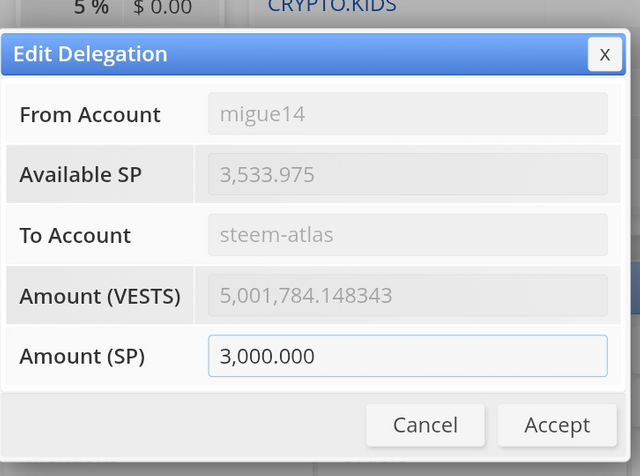Click the dimmed page area below the dialog
This screenshot has height=476, width=640.
point(320,469)
